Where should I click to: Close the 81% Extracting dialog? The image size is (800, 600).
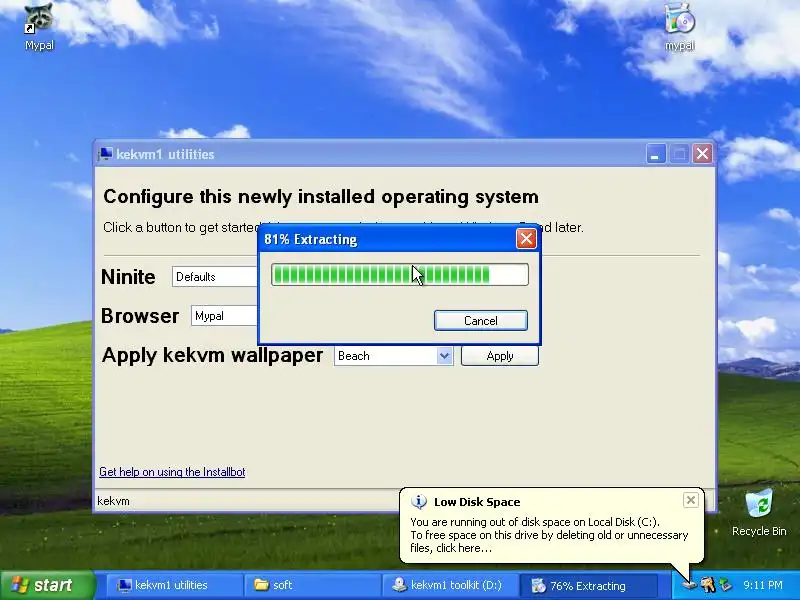click(526, 239)
